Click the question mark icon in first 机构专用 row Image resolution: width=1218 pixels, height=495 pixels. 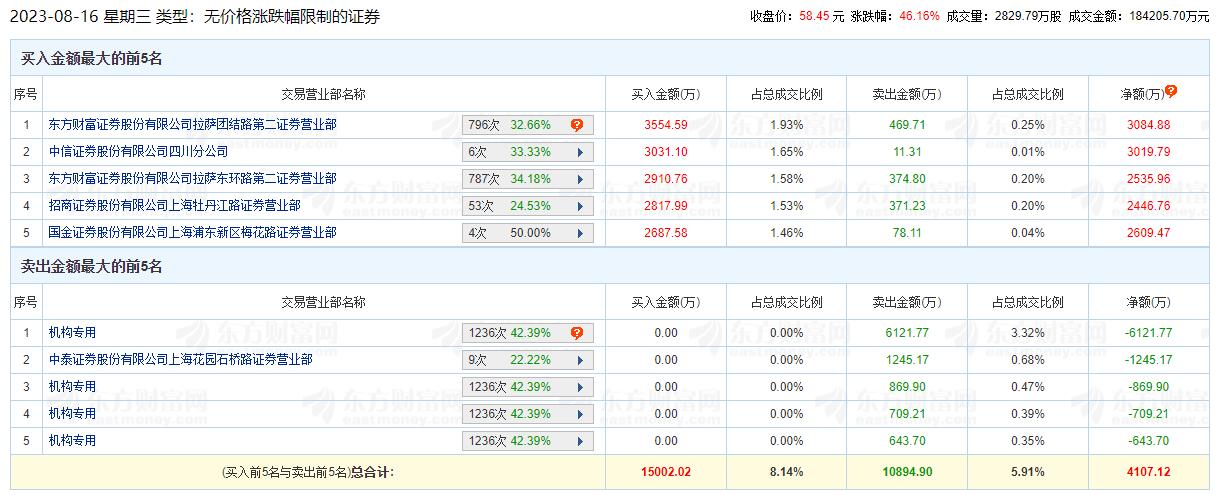click(577, 333)
